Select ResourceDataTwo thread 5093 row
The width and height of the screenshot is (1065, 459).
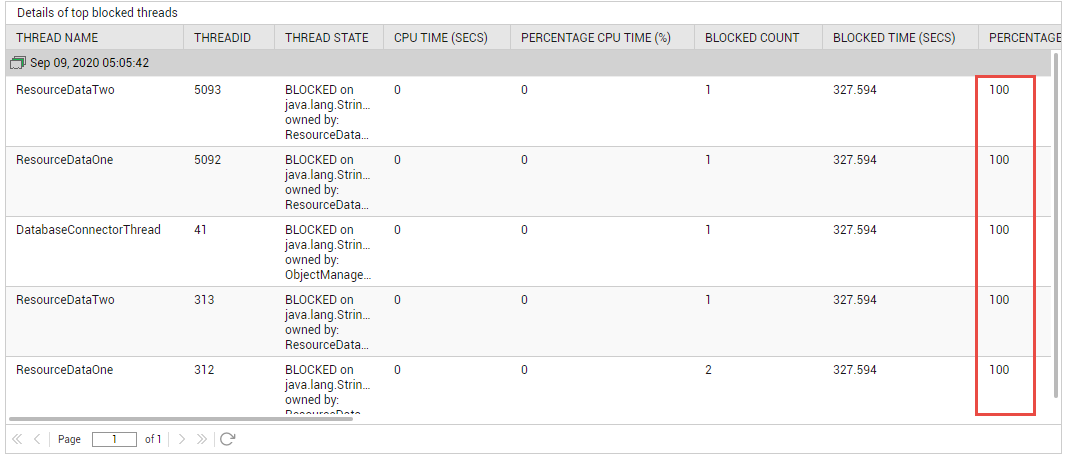click(x=529, y=111)
